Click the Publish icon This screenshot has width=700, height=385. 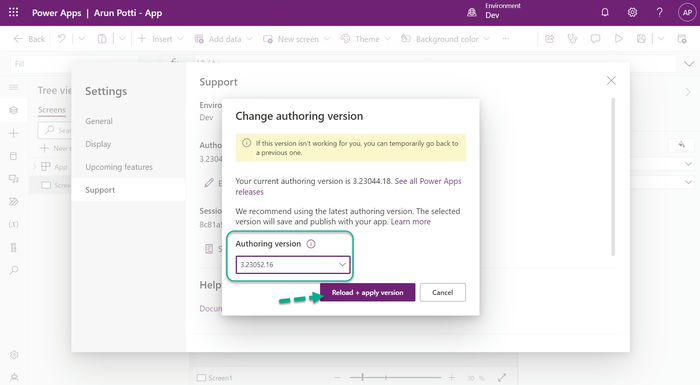pyautogui.click(x=682, y=39)
